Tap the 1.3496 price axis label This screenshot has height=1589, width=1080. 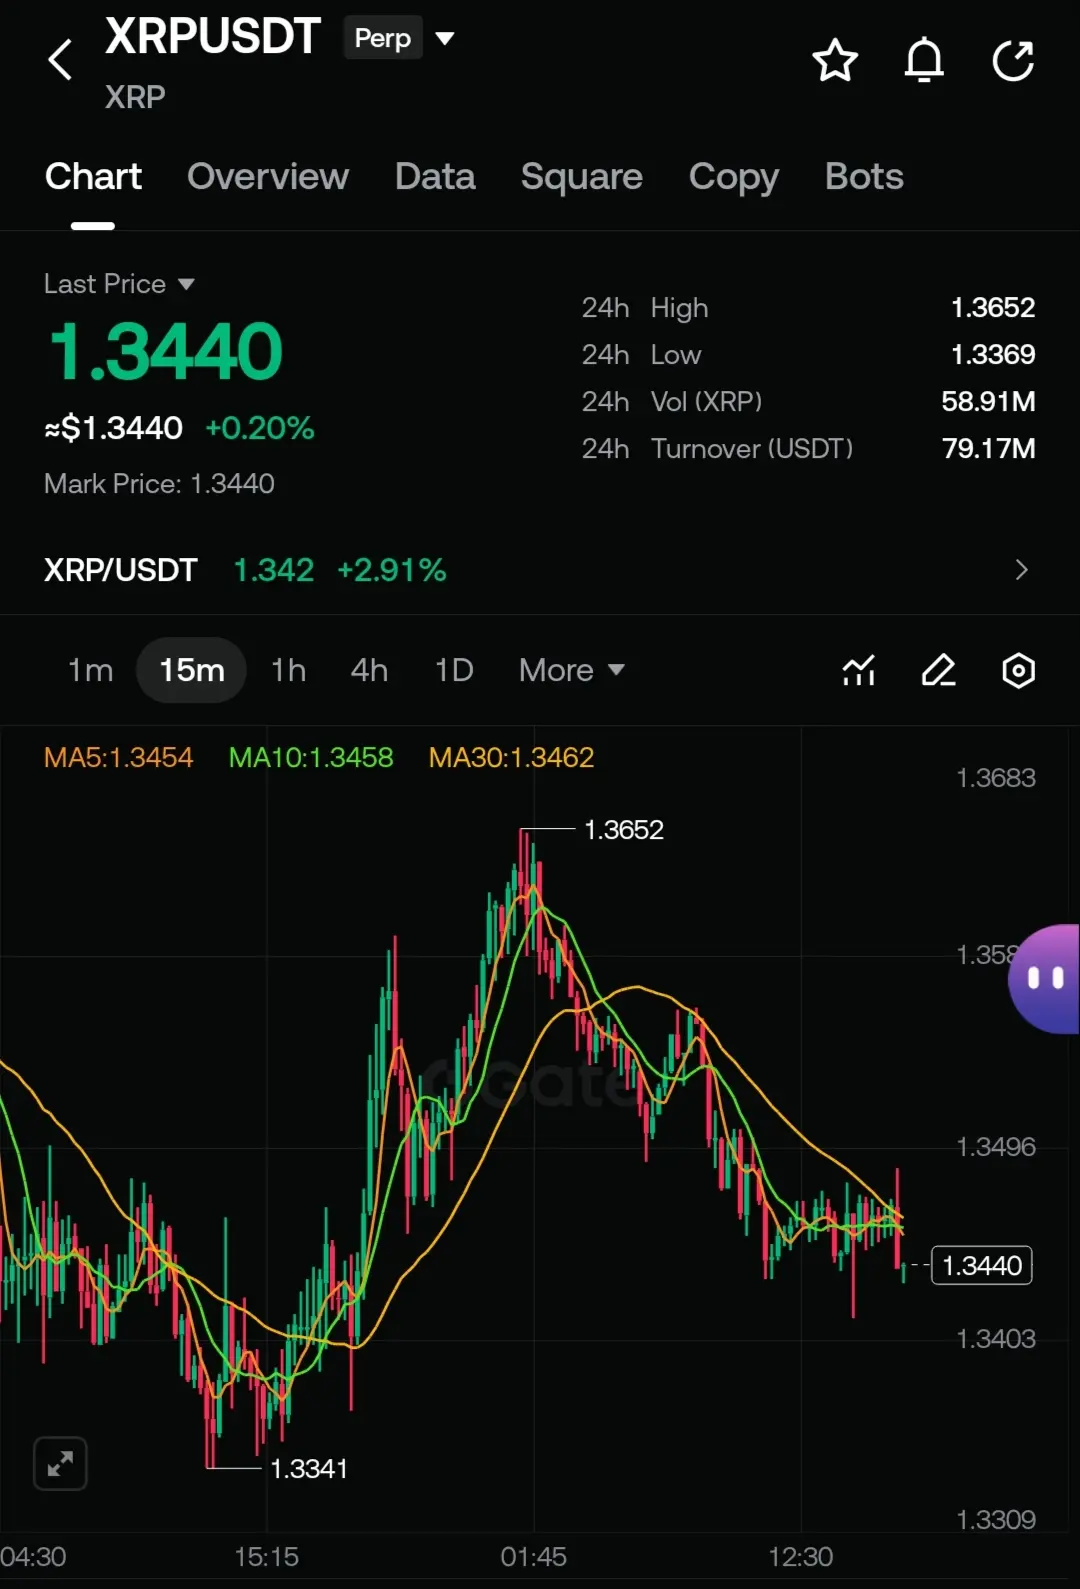click(996, 1147)
